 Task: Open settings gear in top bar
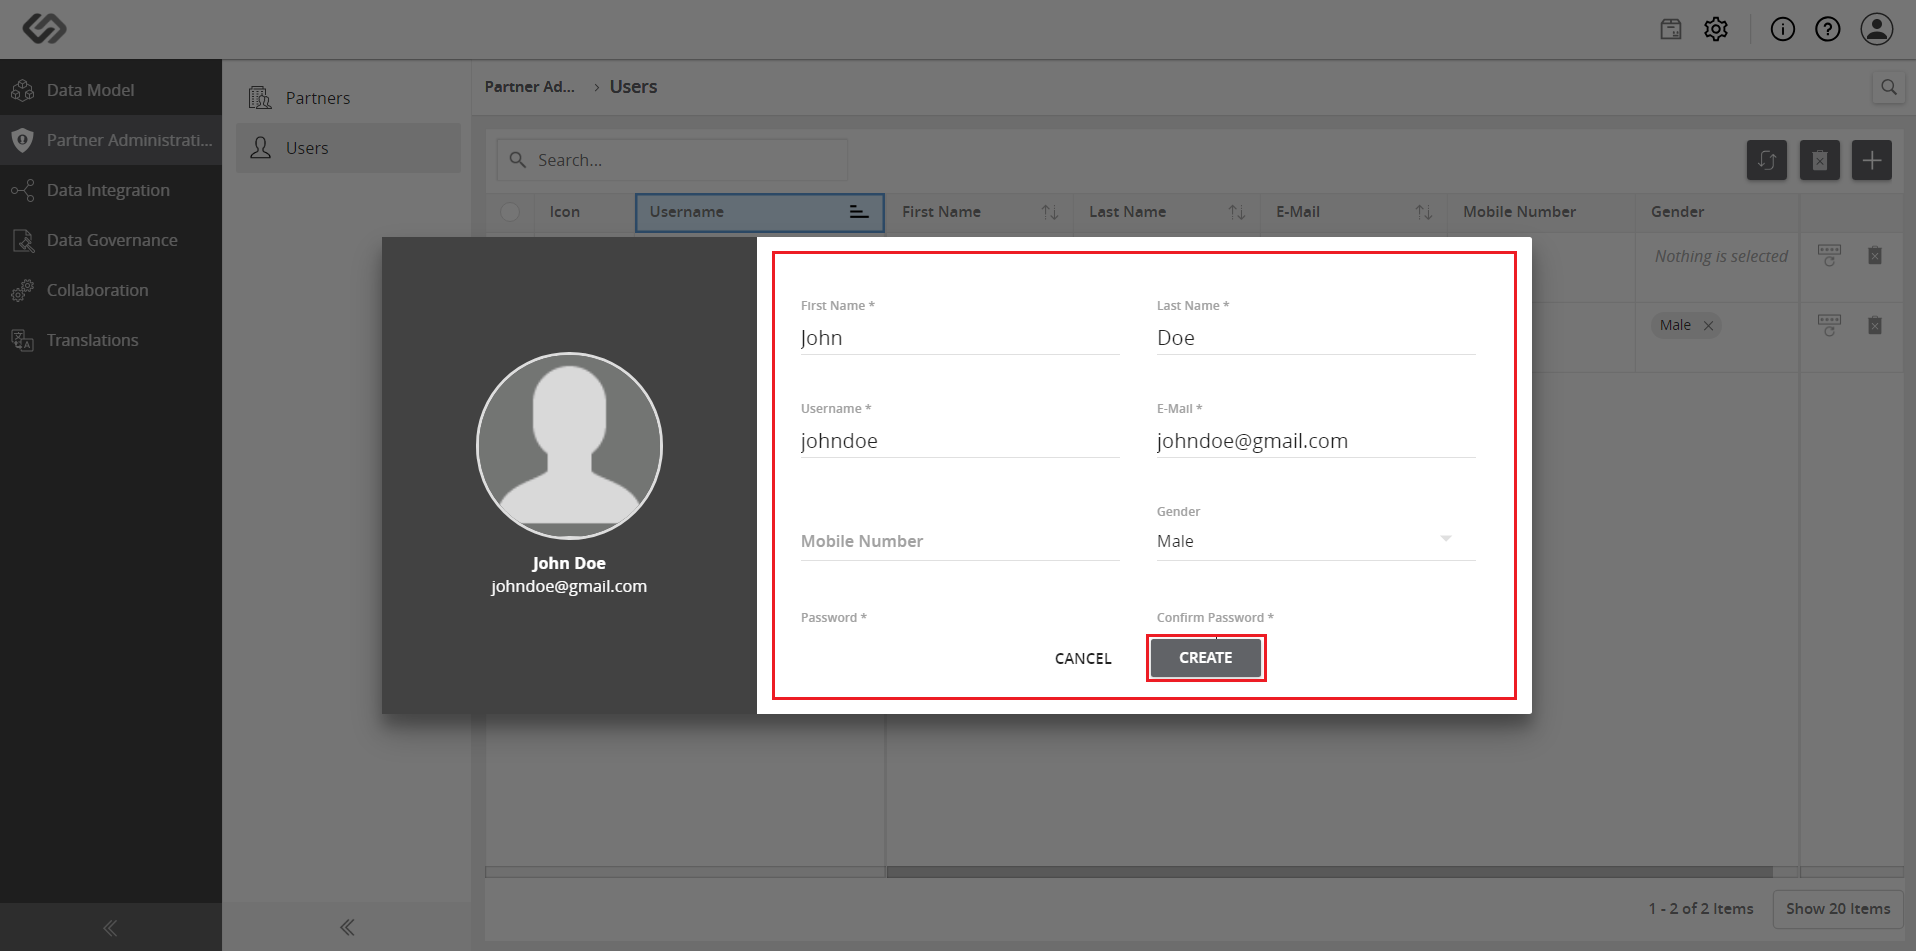(1716, 29)
